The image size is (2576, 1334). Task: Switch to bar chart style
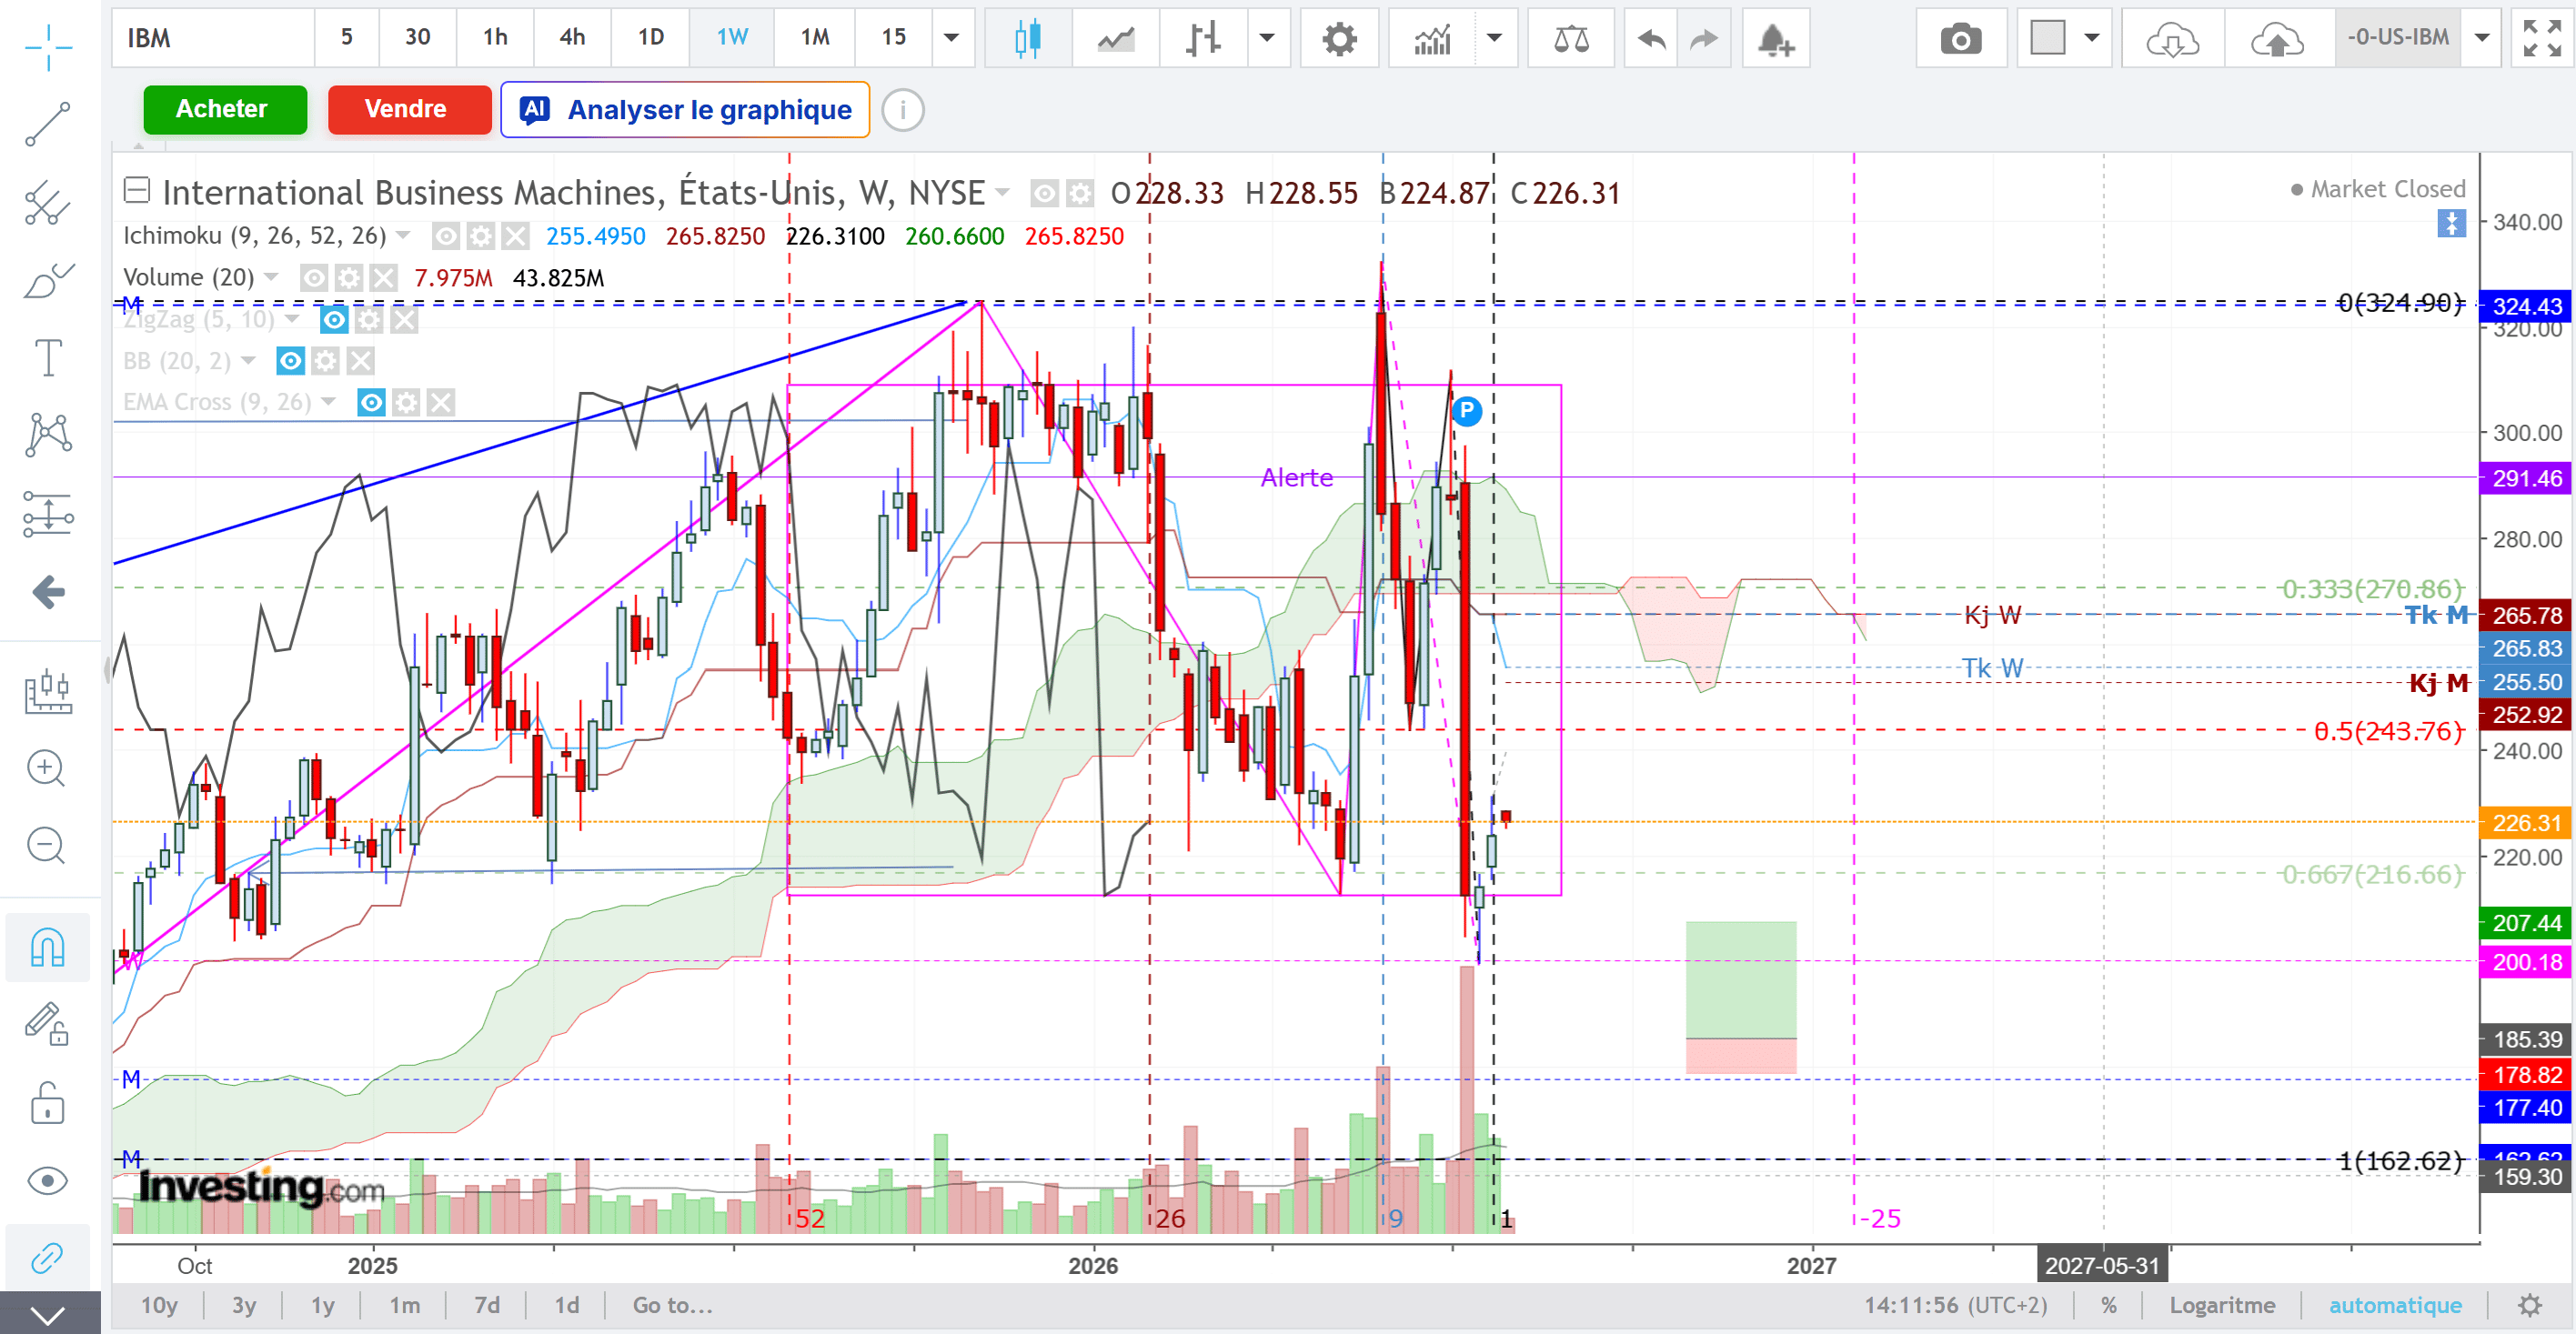pos(1203,38)
